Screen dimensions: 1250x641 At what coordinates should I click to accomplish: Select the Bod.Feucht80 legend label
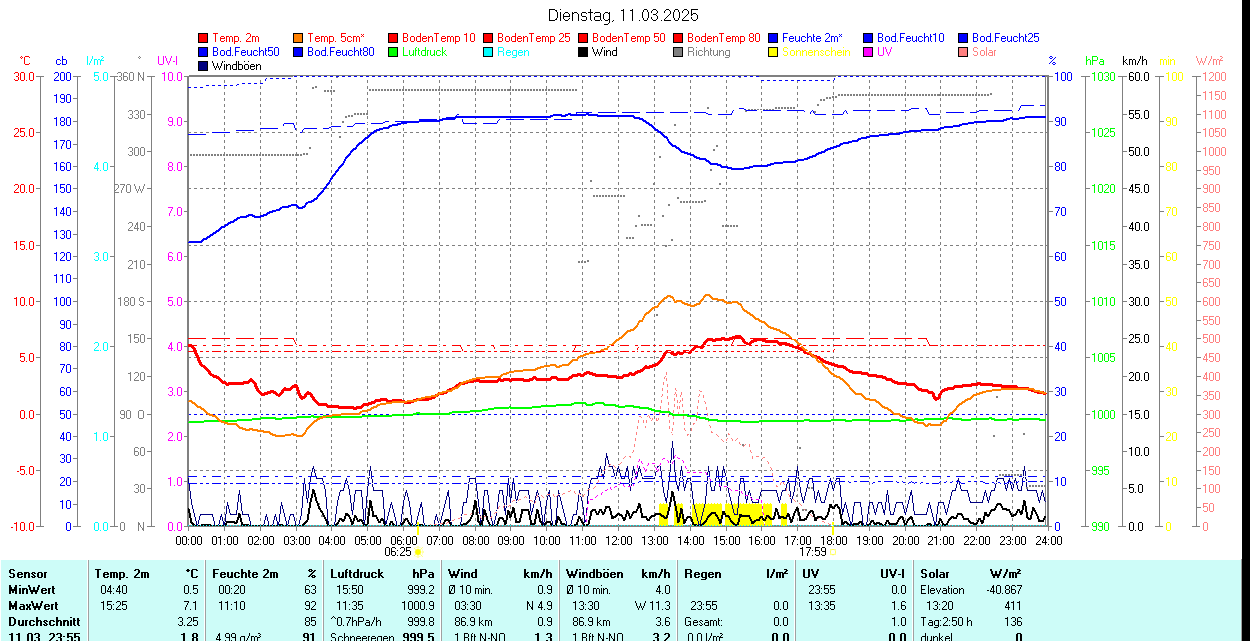point(341,52)
